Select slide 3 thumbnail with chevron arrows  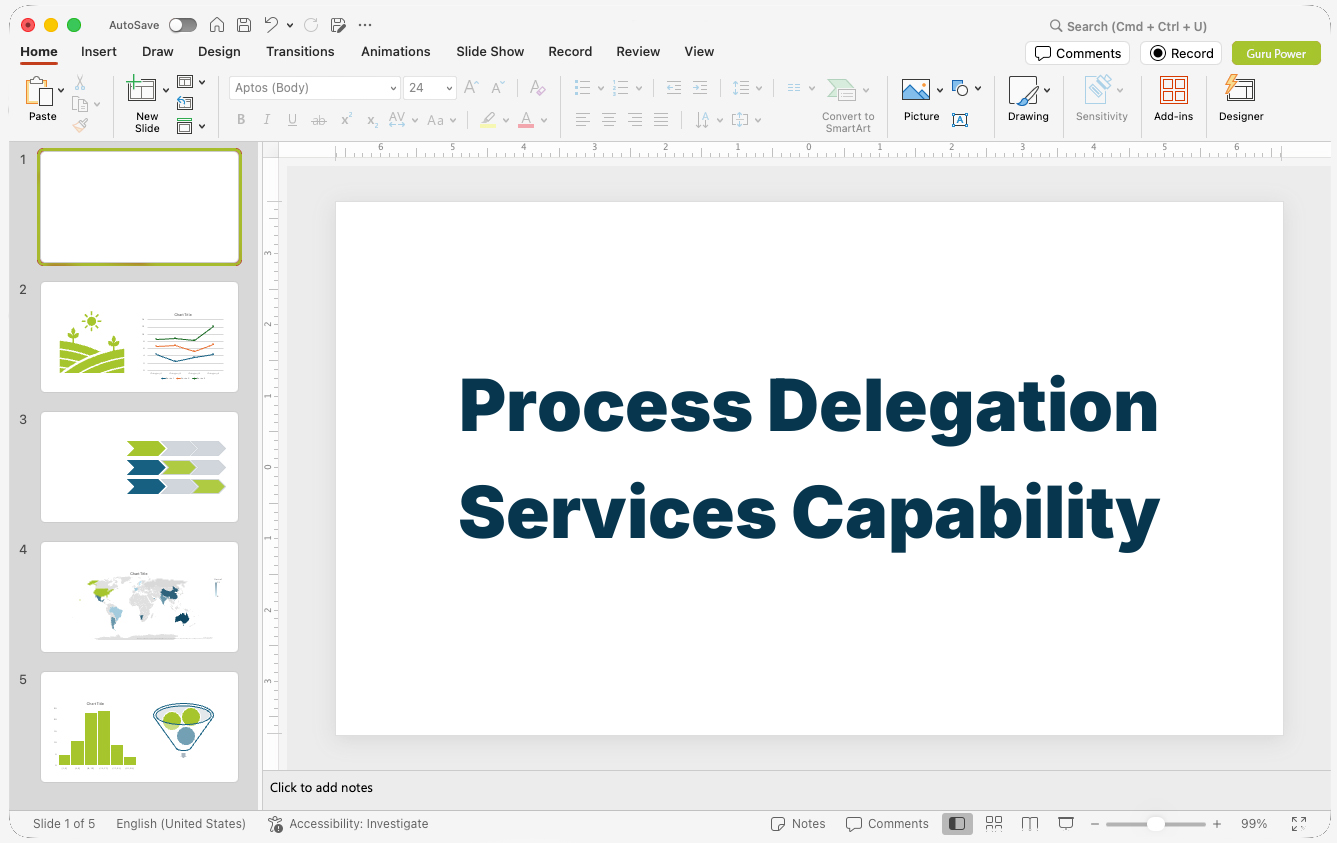click(139, 467)
